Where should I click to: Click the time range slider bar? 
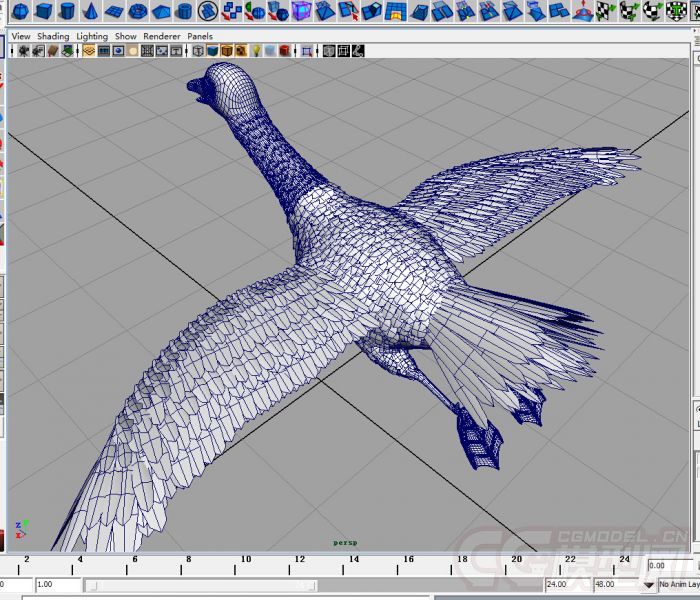200,585
